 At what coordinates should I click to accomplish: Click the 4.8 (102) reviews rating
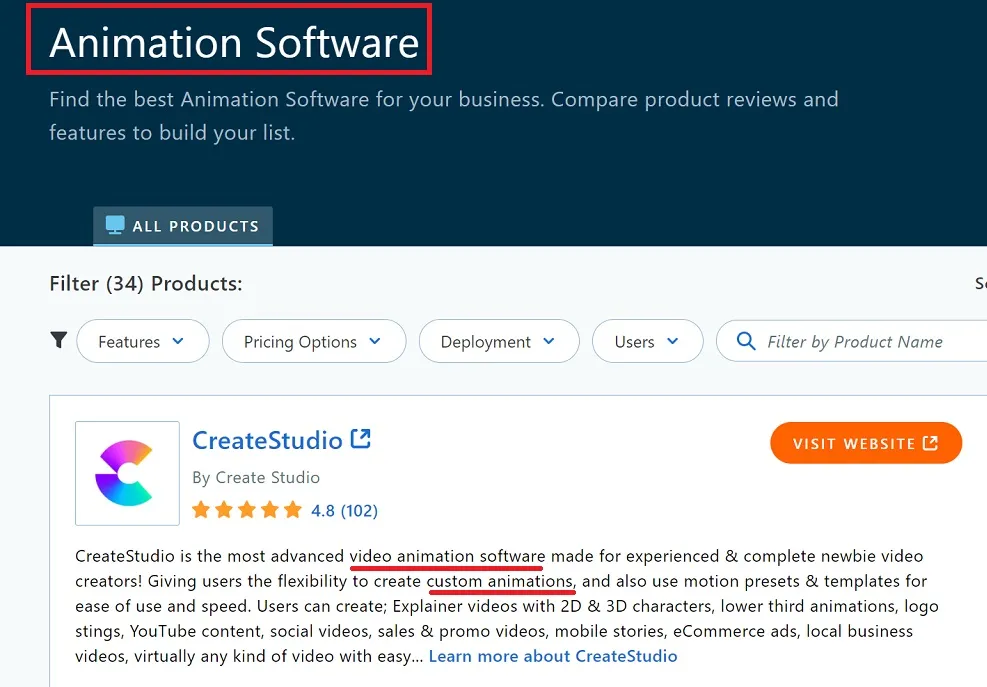click(344, 511)
